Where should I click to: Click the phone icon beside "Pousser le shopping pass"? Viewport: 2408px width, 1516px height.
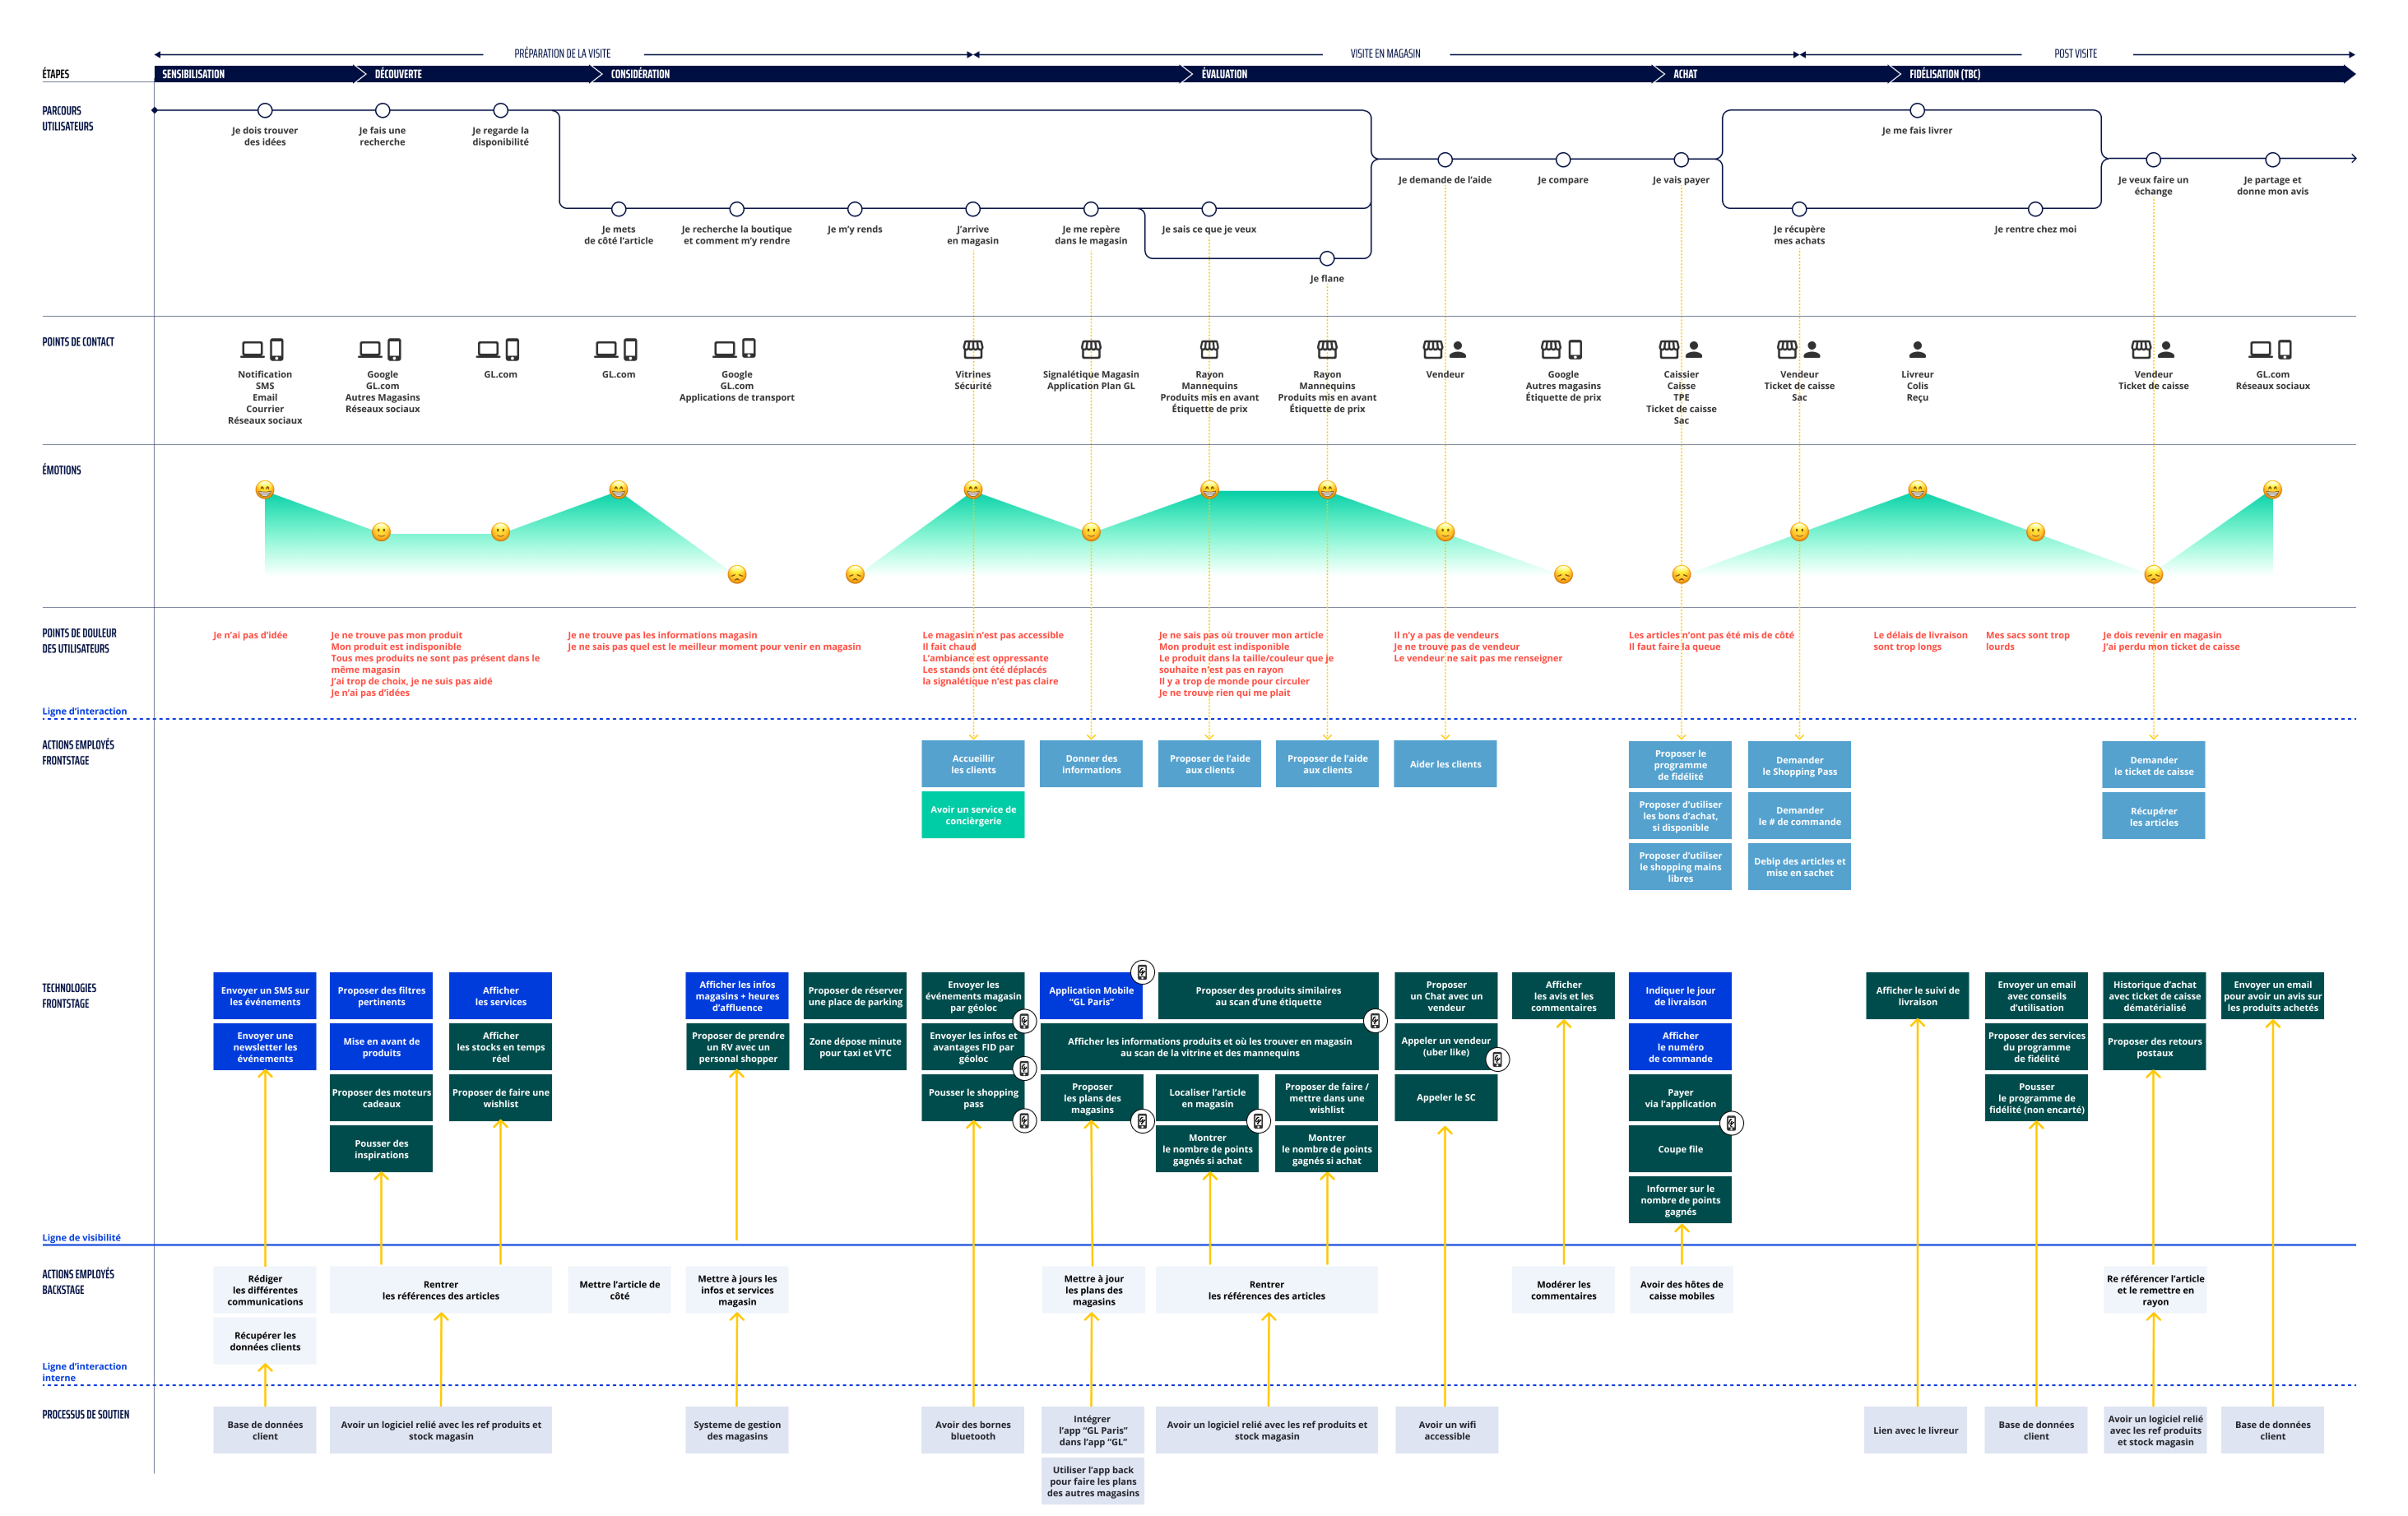(1024, 1120)
